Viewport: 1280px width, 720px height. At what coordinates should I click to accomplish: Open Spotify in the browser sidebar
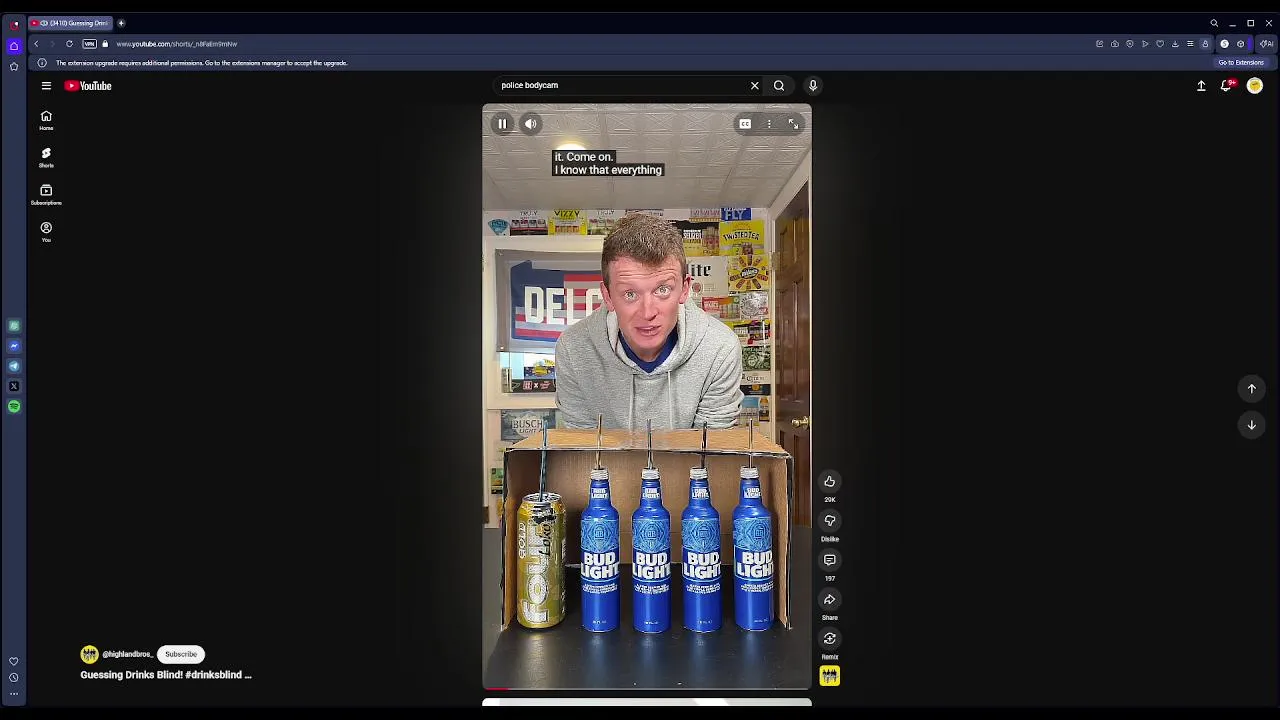pyautogui.click(x=14, y=407)
